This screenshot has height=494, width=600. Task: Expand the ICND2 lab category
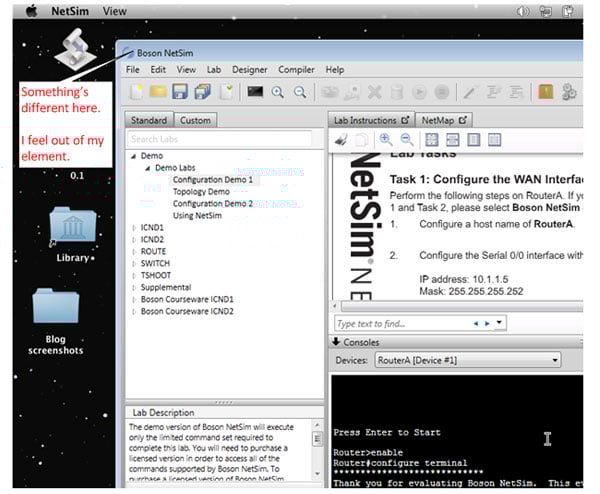tap(134, 240)
